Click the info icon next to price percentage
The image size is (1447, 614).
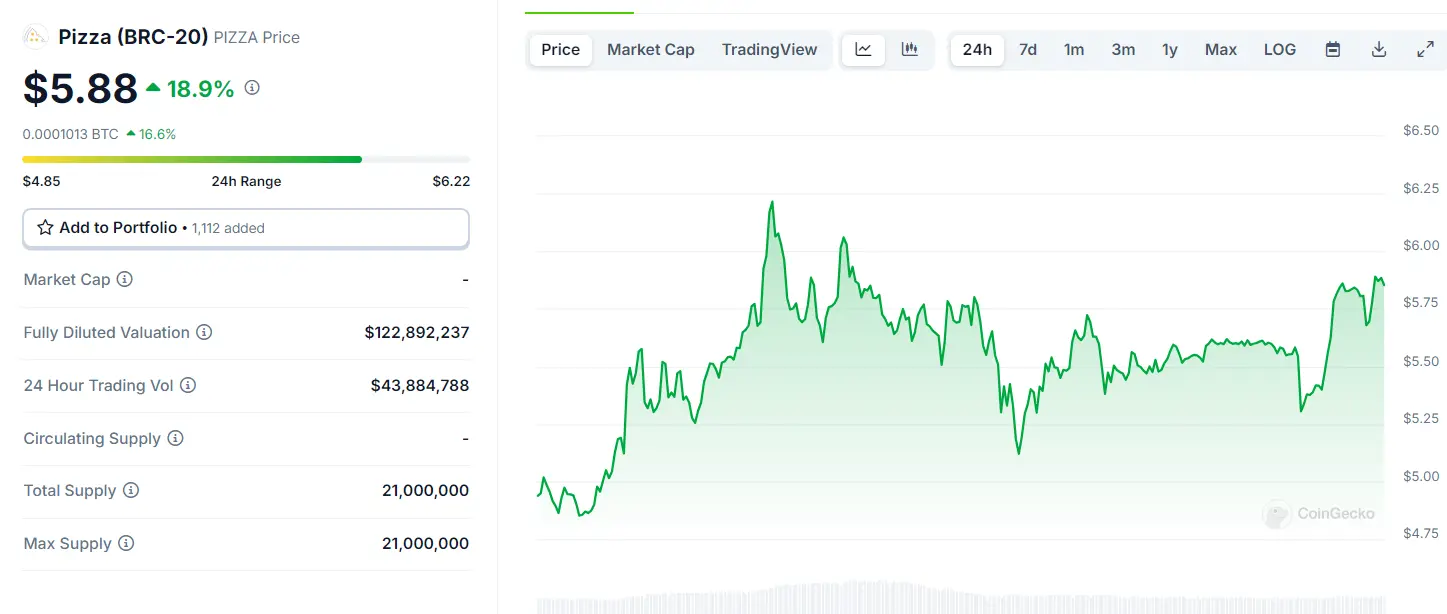[252, 88]
